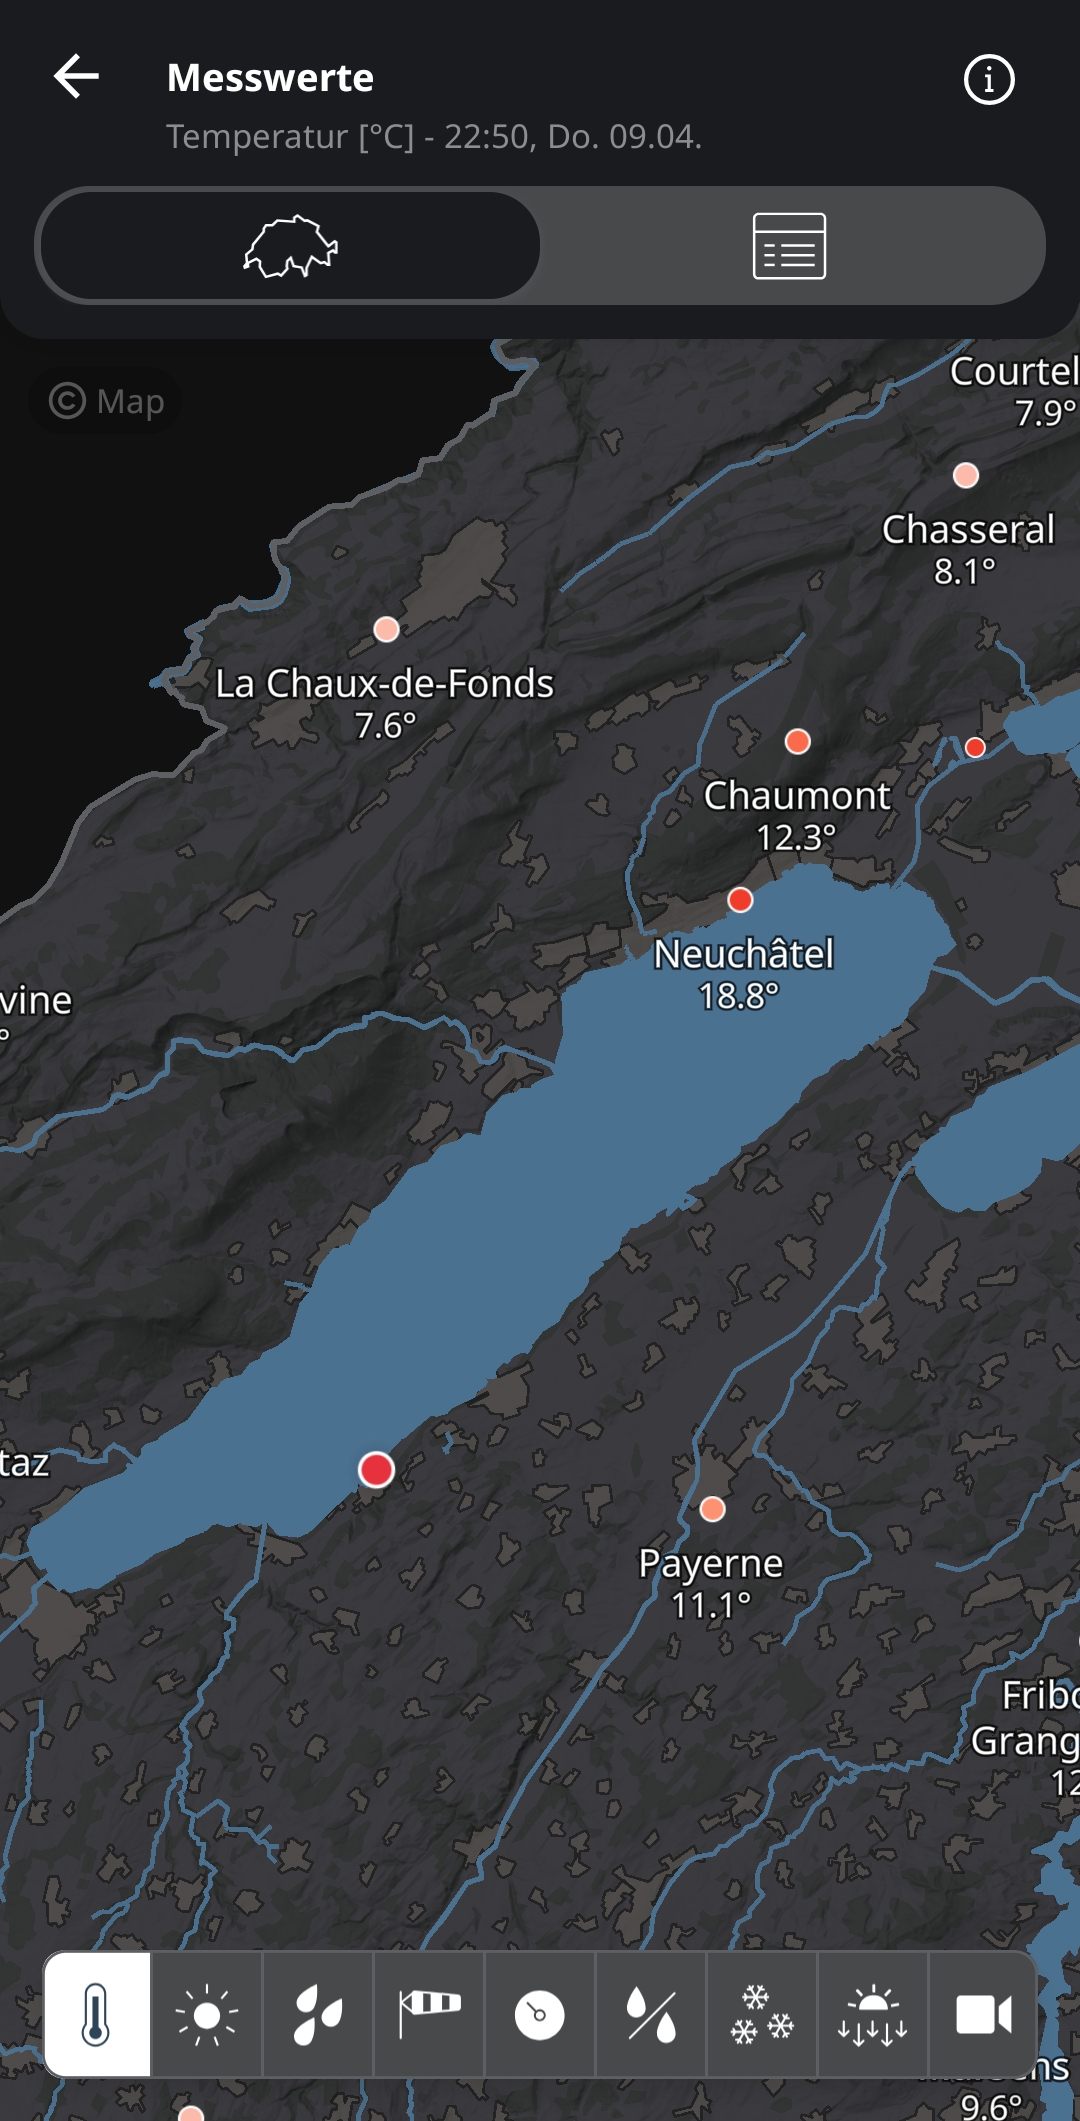The width and height of the screenshot is (1080, 2121).
Task: Open the info icon in header
Action: point(989,79)
